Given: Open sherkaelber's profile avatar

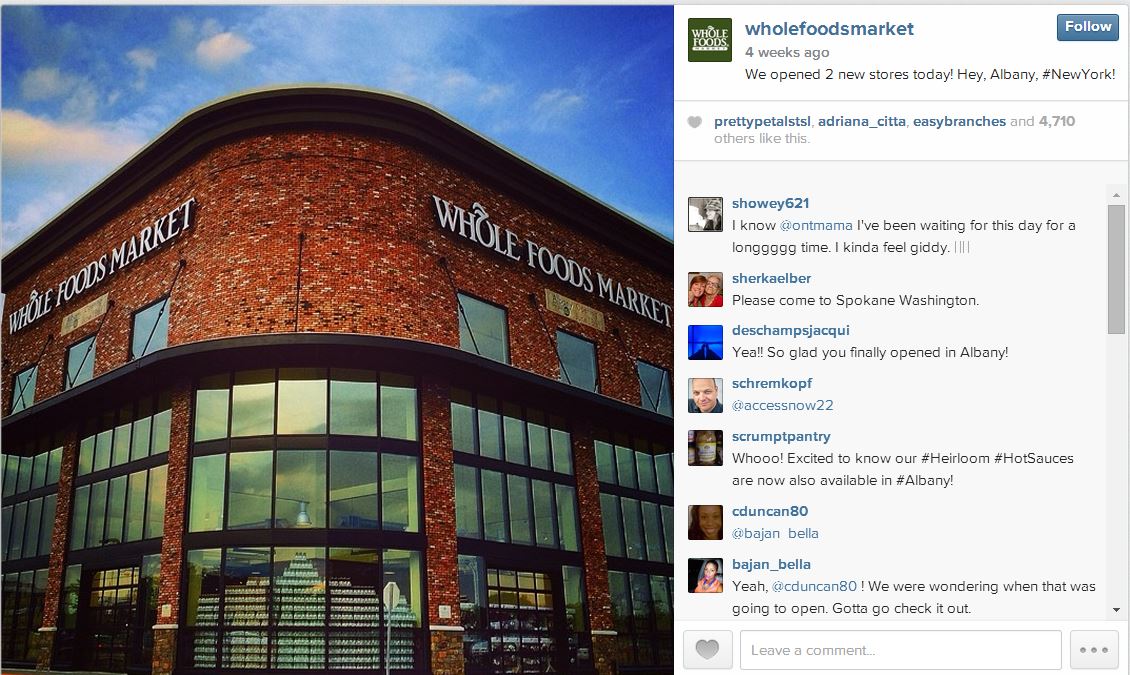Looking at the screenshot, I should tap(705, 289).
